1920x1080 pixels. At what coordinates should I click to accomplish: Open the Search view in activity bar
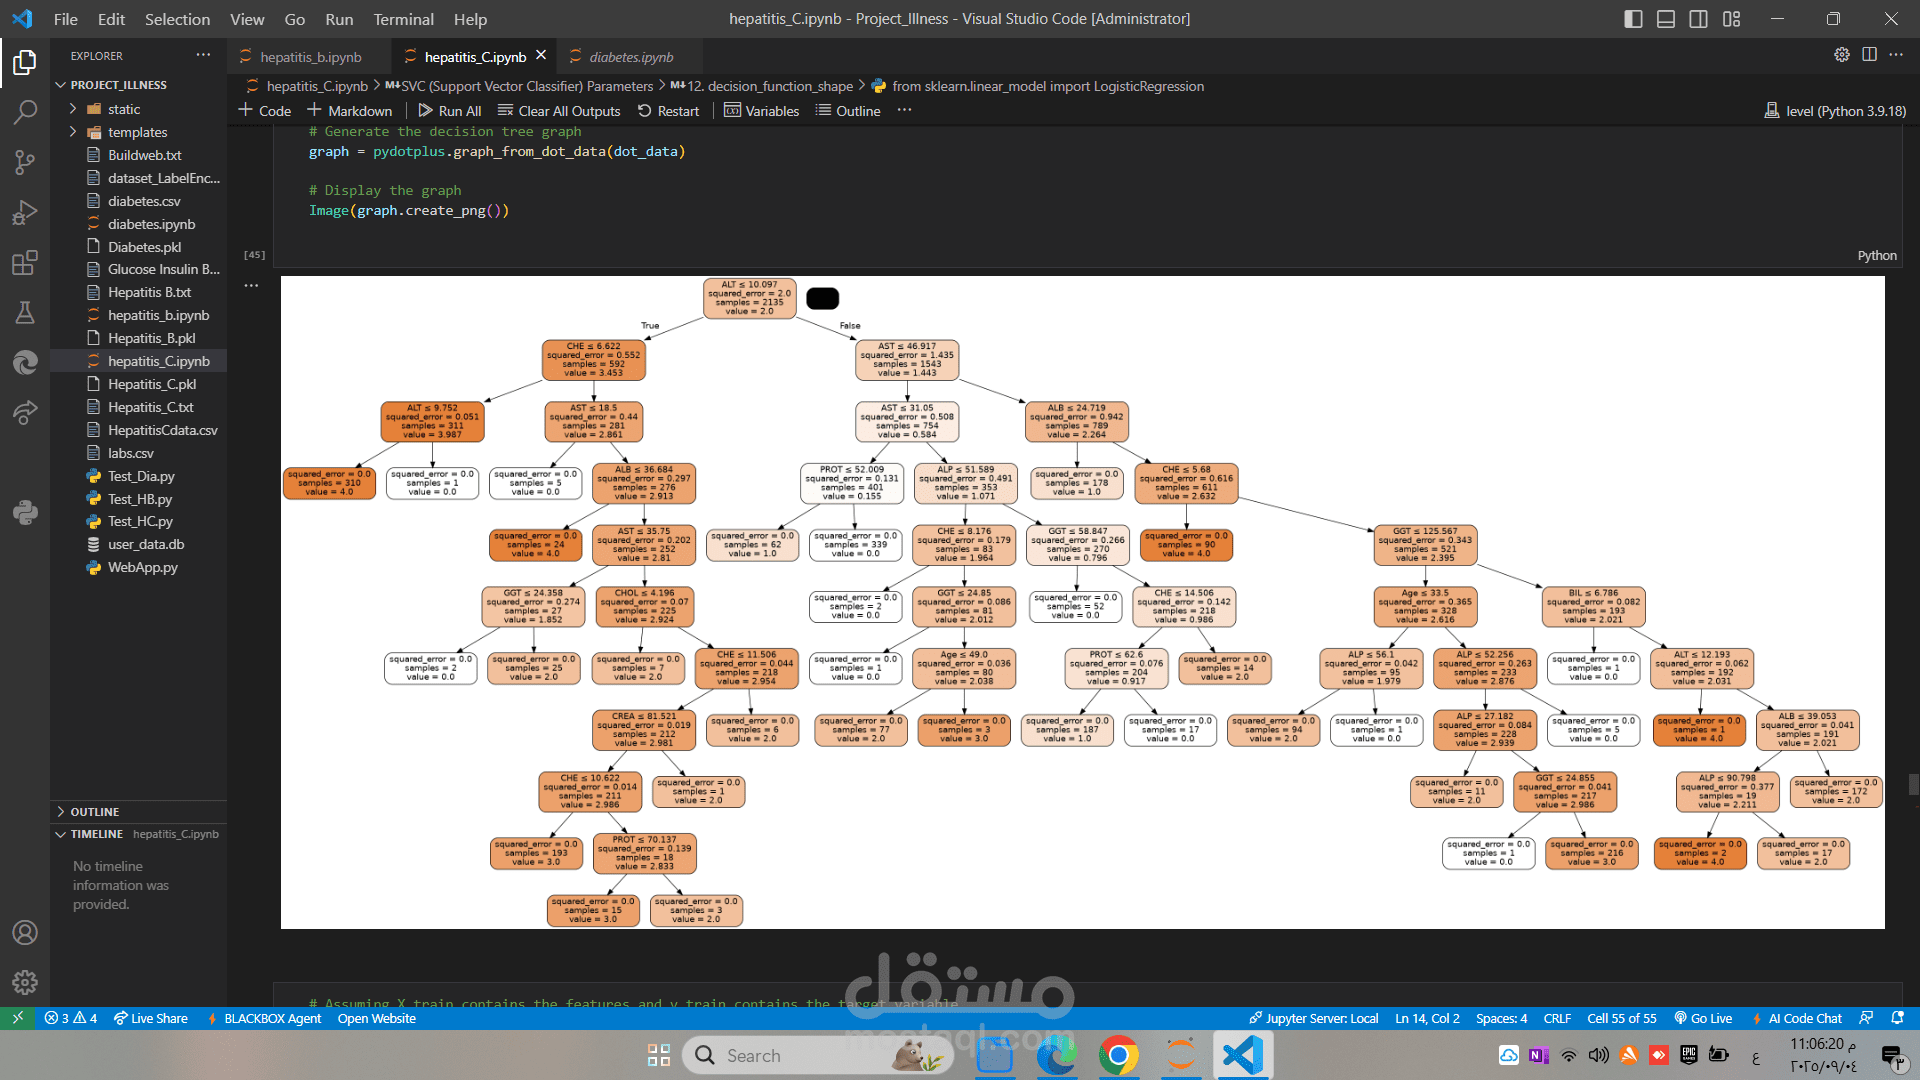coord(25,111)
